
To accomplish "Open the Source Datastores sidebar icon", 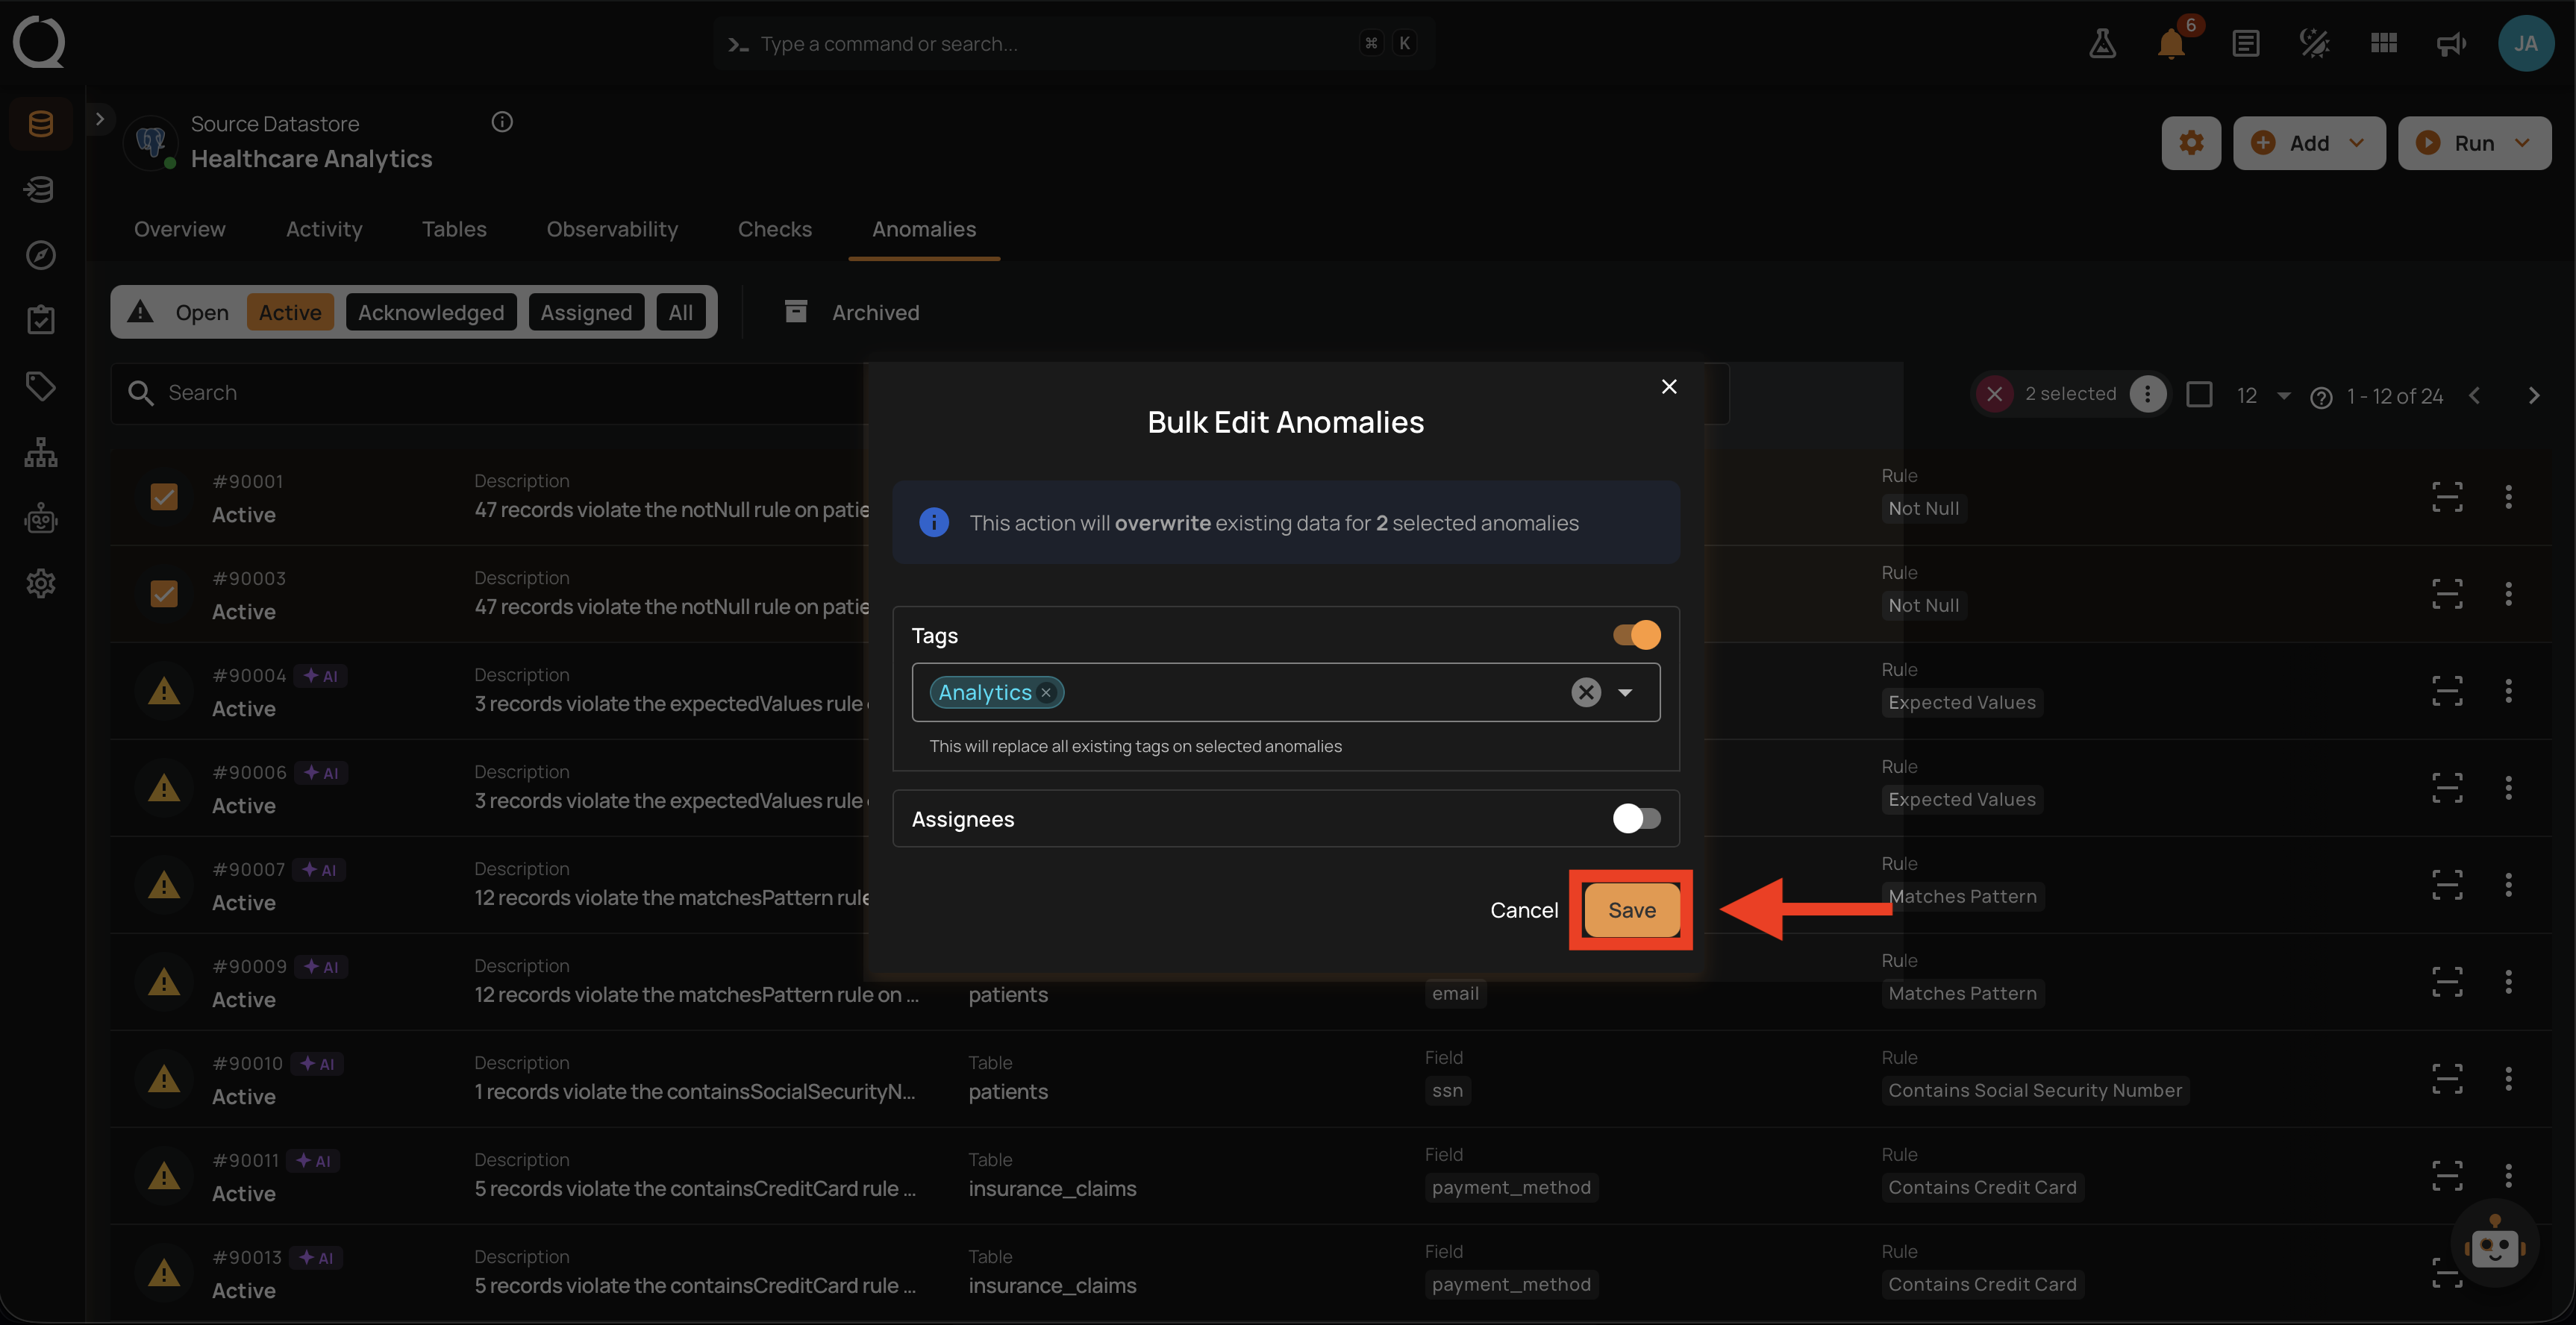I will 41,124.
